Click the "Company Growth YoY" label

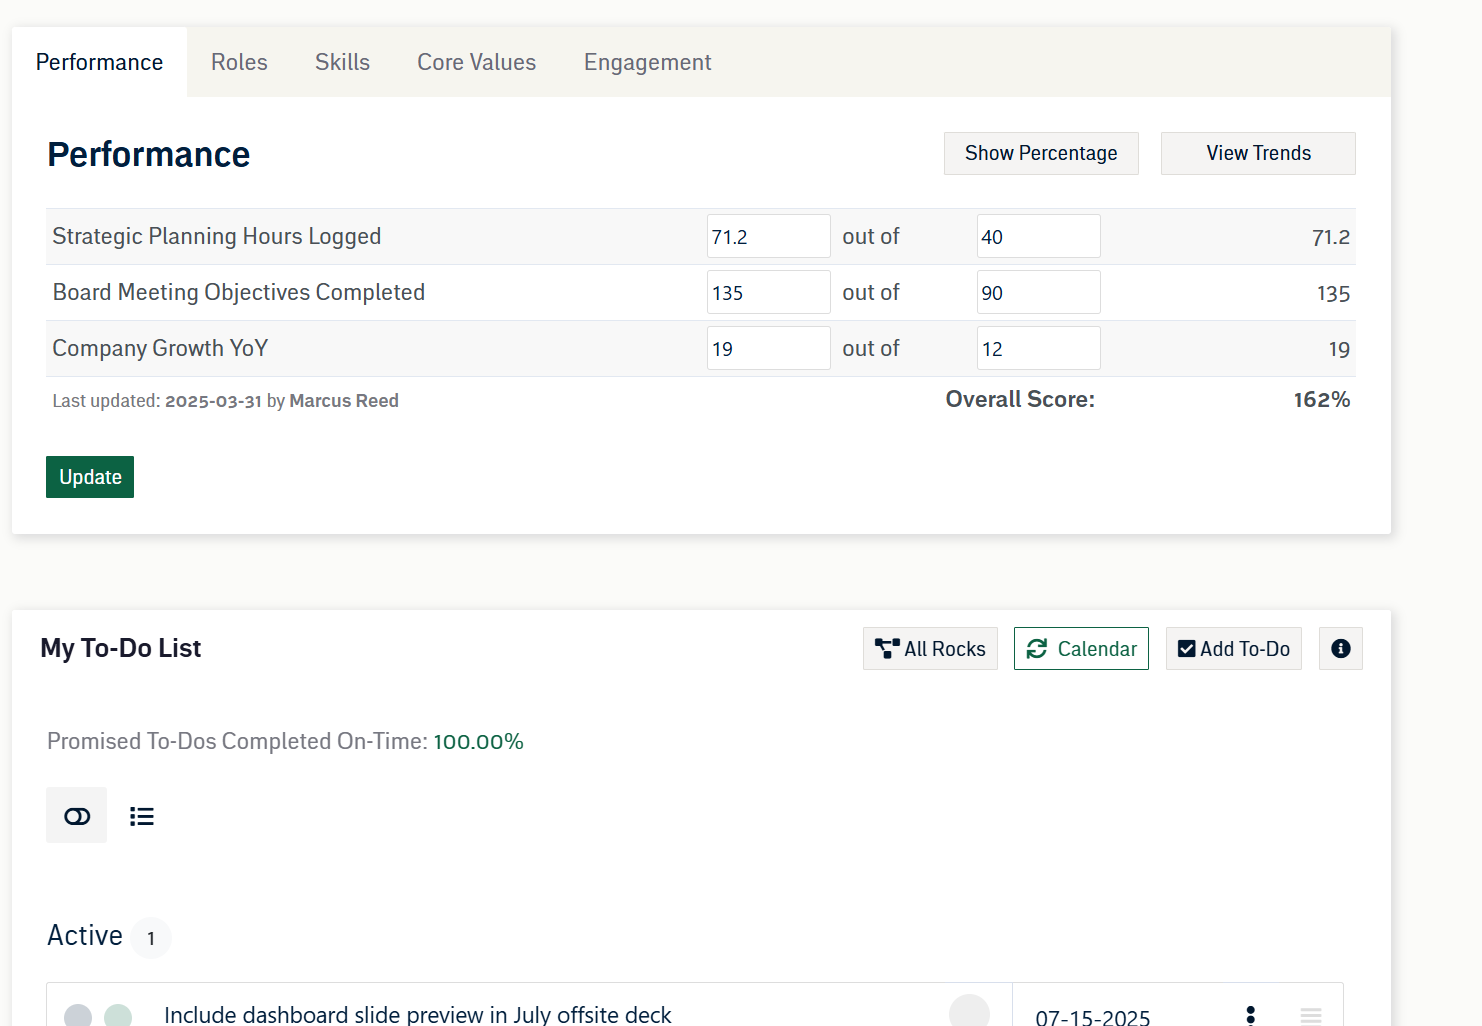click(x=160, y=348)
